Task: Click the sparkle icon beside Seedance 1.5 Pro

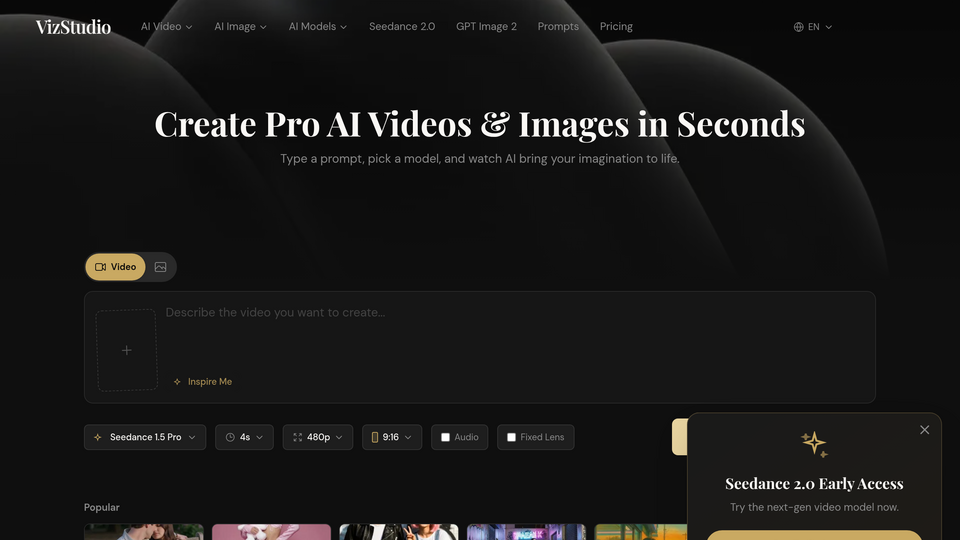Action: coord(97,437)
